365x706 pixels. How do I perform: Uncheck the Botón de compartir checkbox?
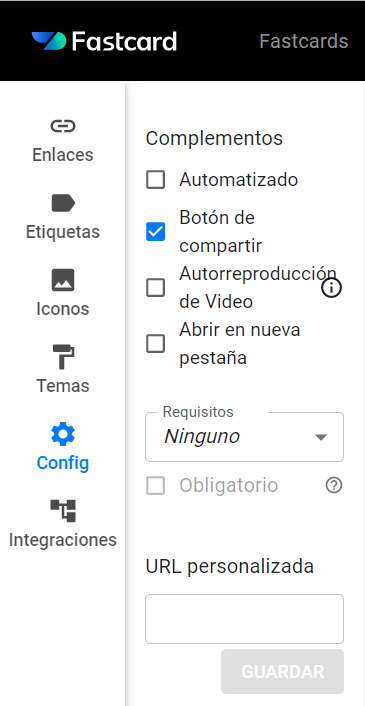click(x=156, y=232)
